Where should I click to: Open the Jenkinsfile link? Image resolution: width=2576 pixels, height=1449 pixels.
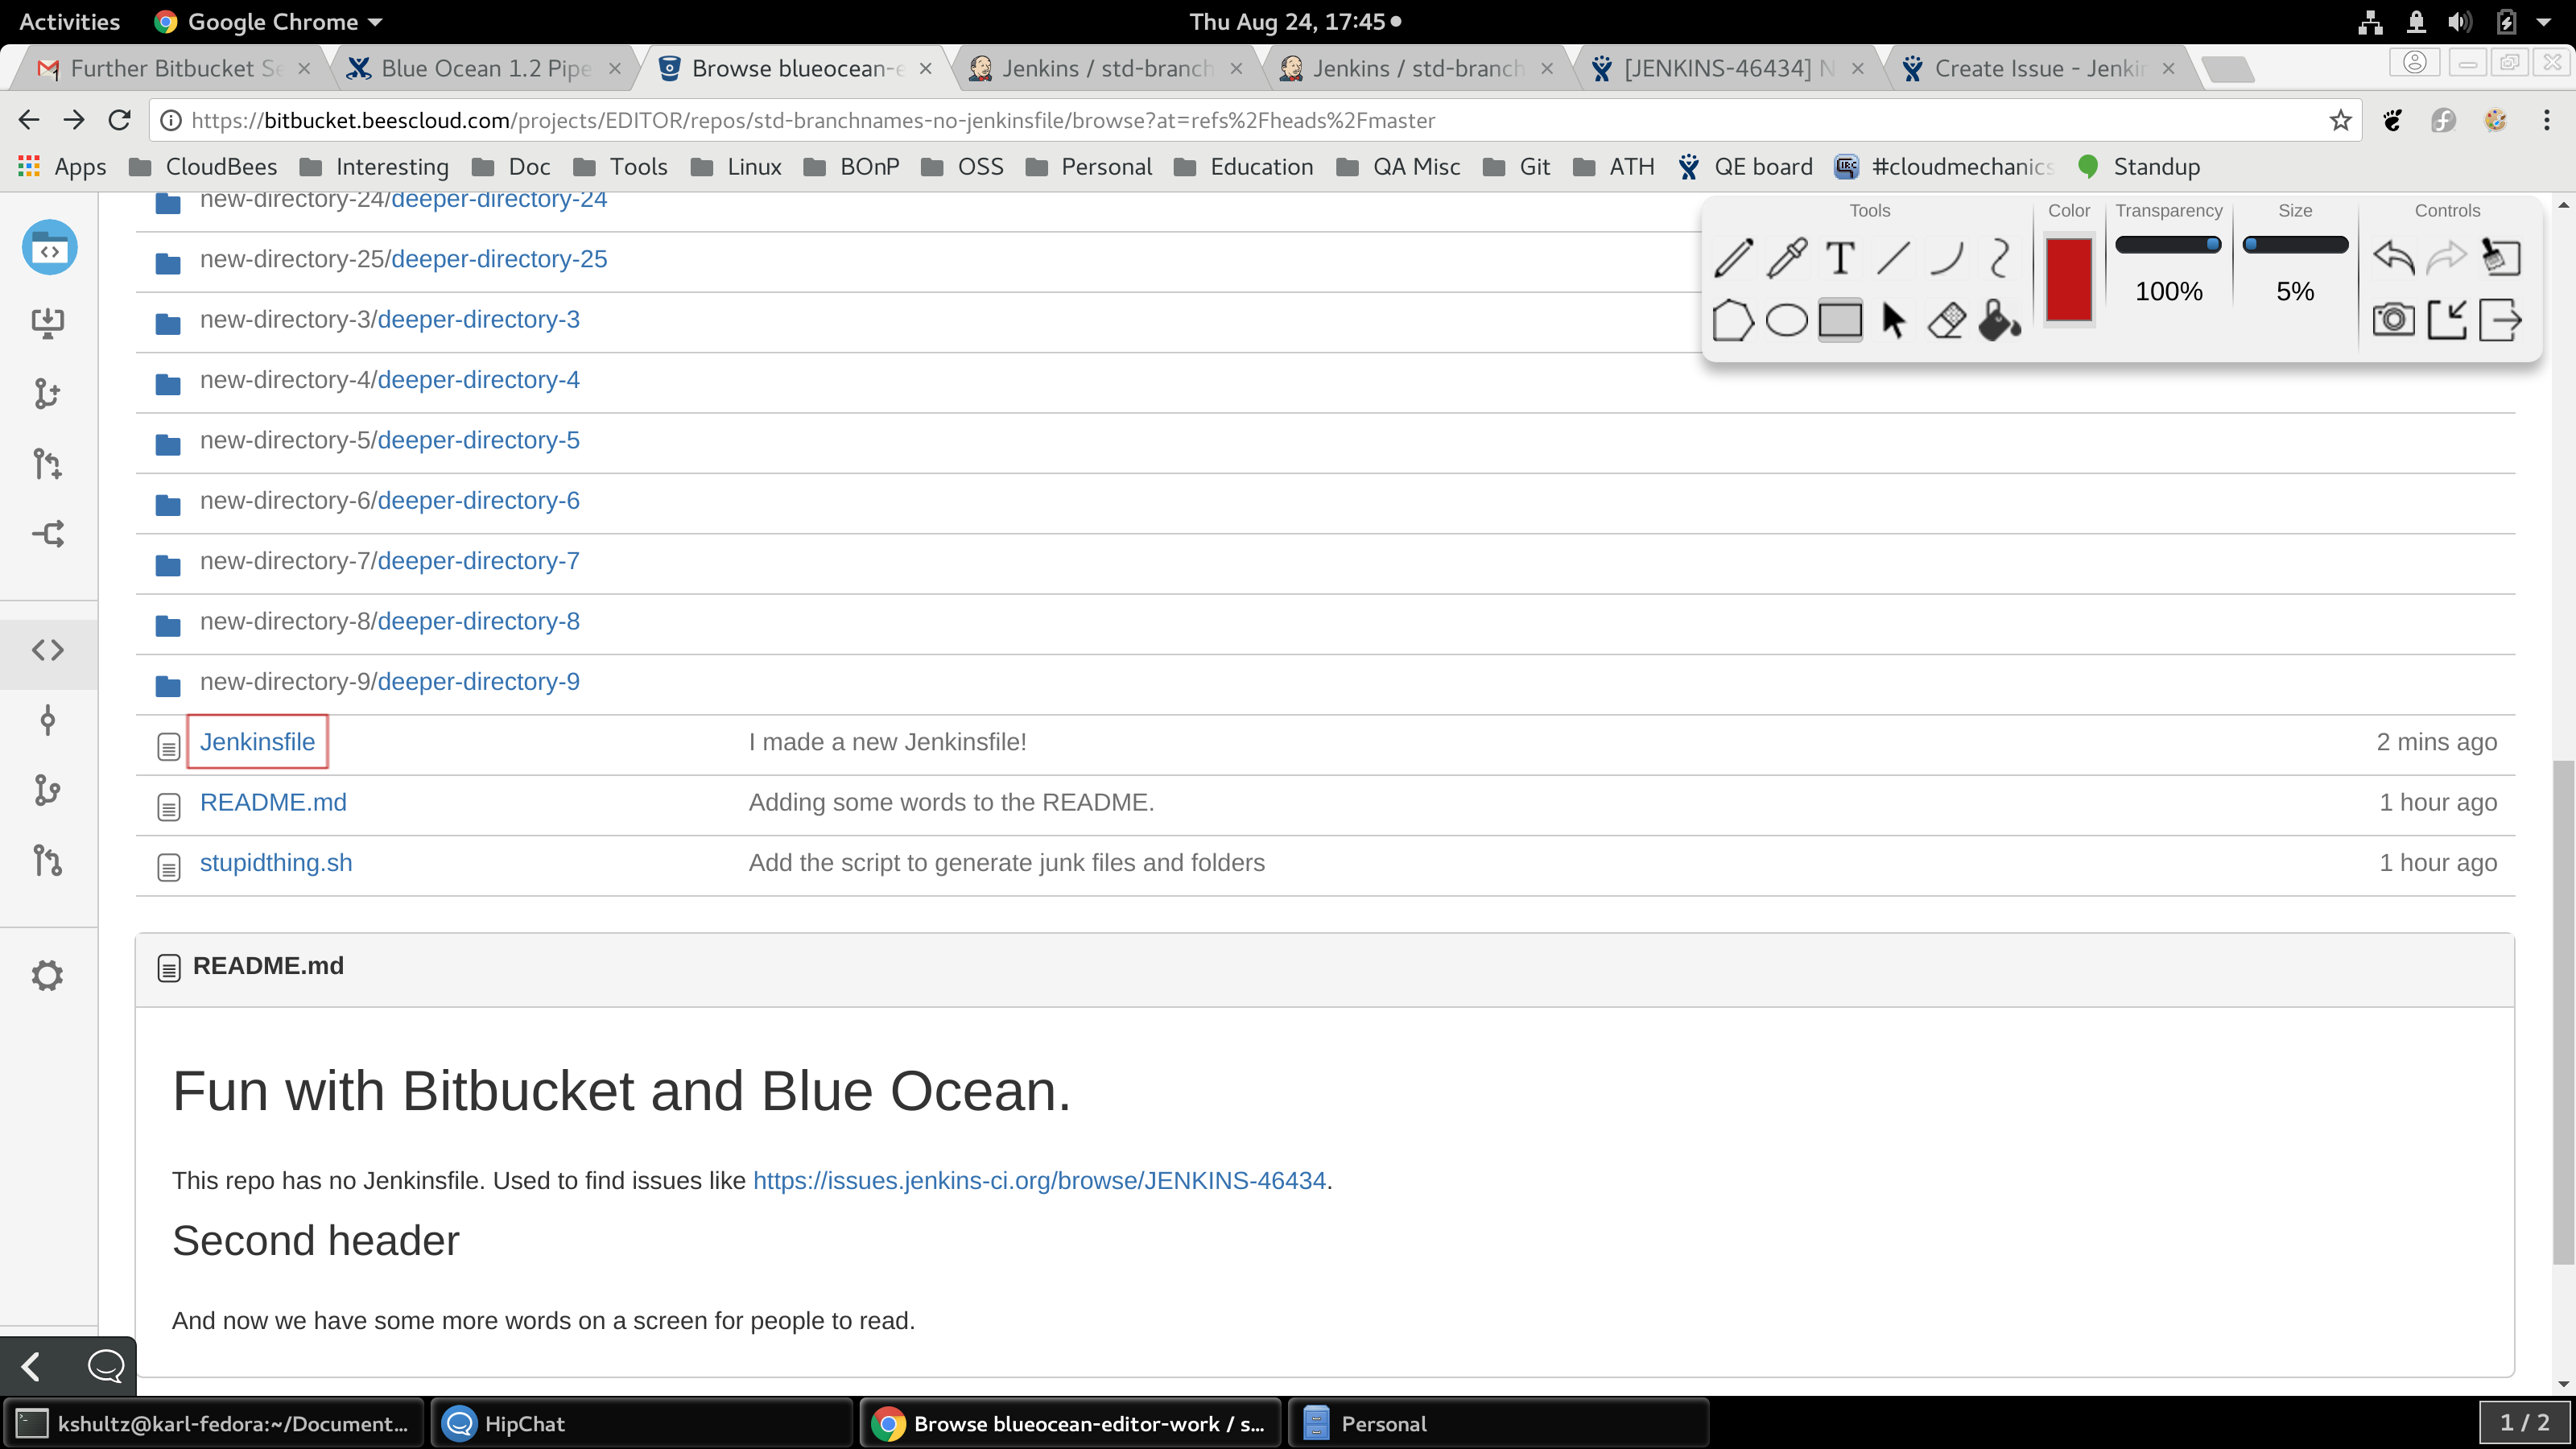(257, 742)
